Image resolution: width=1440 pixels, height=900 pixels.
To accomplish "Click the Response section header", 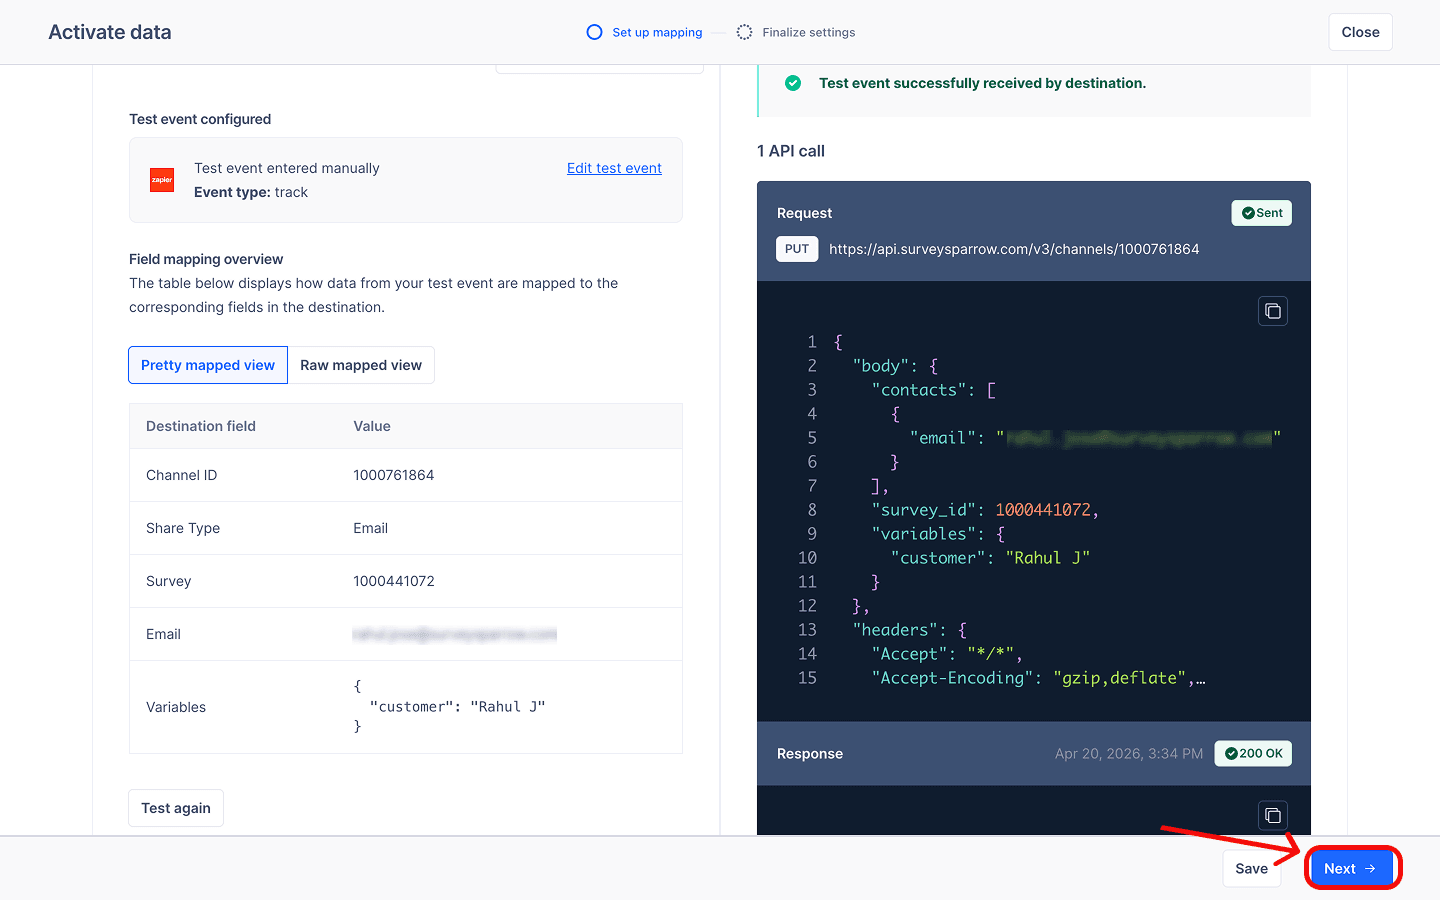I will 810,753.
